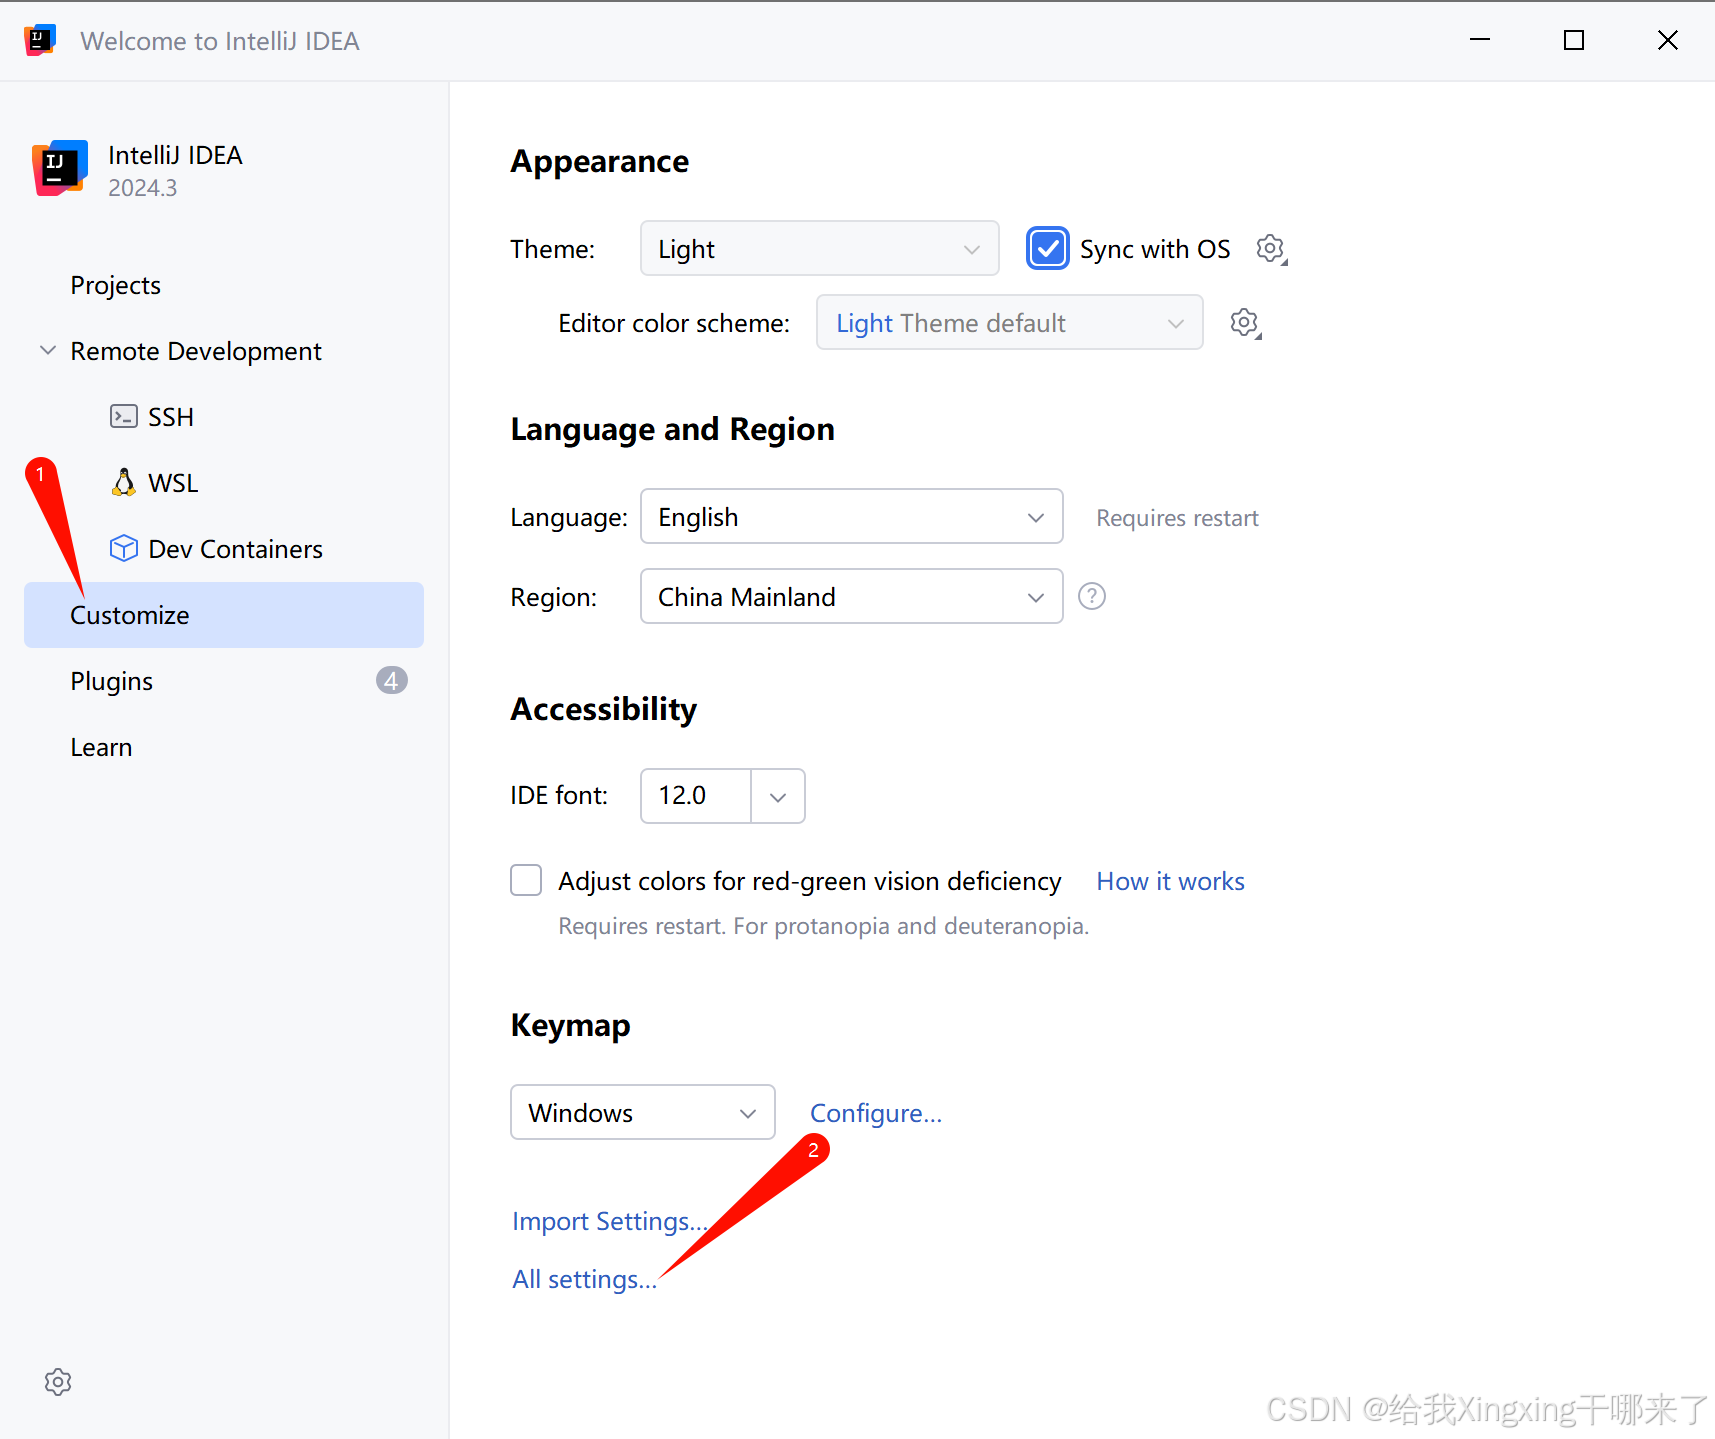Open the Editor color scheme dropdown
Screen dimensions: 1715x1439
[x=1009, y=323]
